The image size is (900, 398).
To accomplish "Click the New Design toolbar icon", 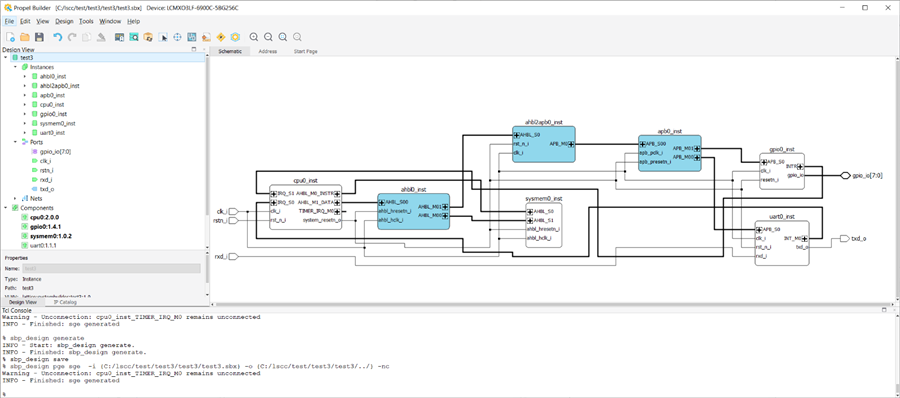I will [10, 37].
